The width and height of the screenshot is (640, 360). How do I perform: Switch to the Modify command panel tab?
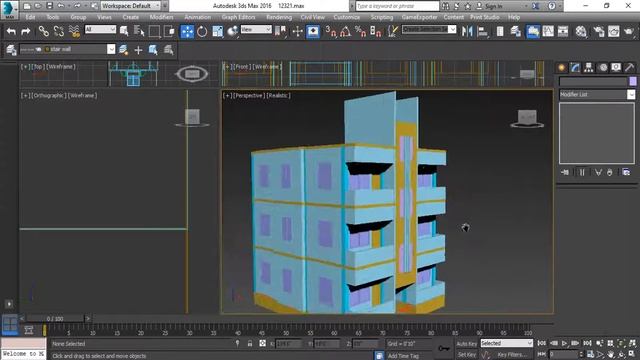[x=575, y=68]
